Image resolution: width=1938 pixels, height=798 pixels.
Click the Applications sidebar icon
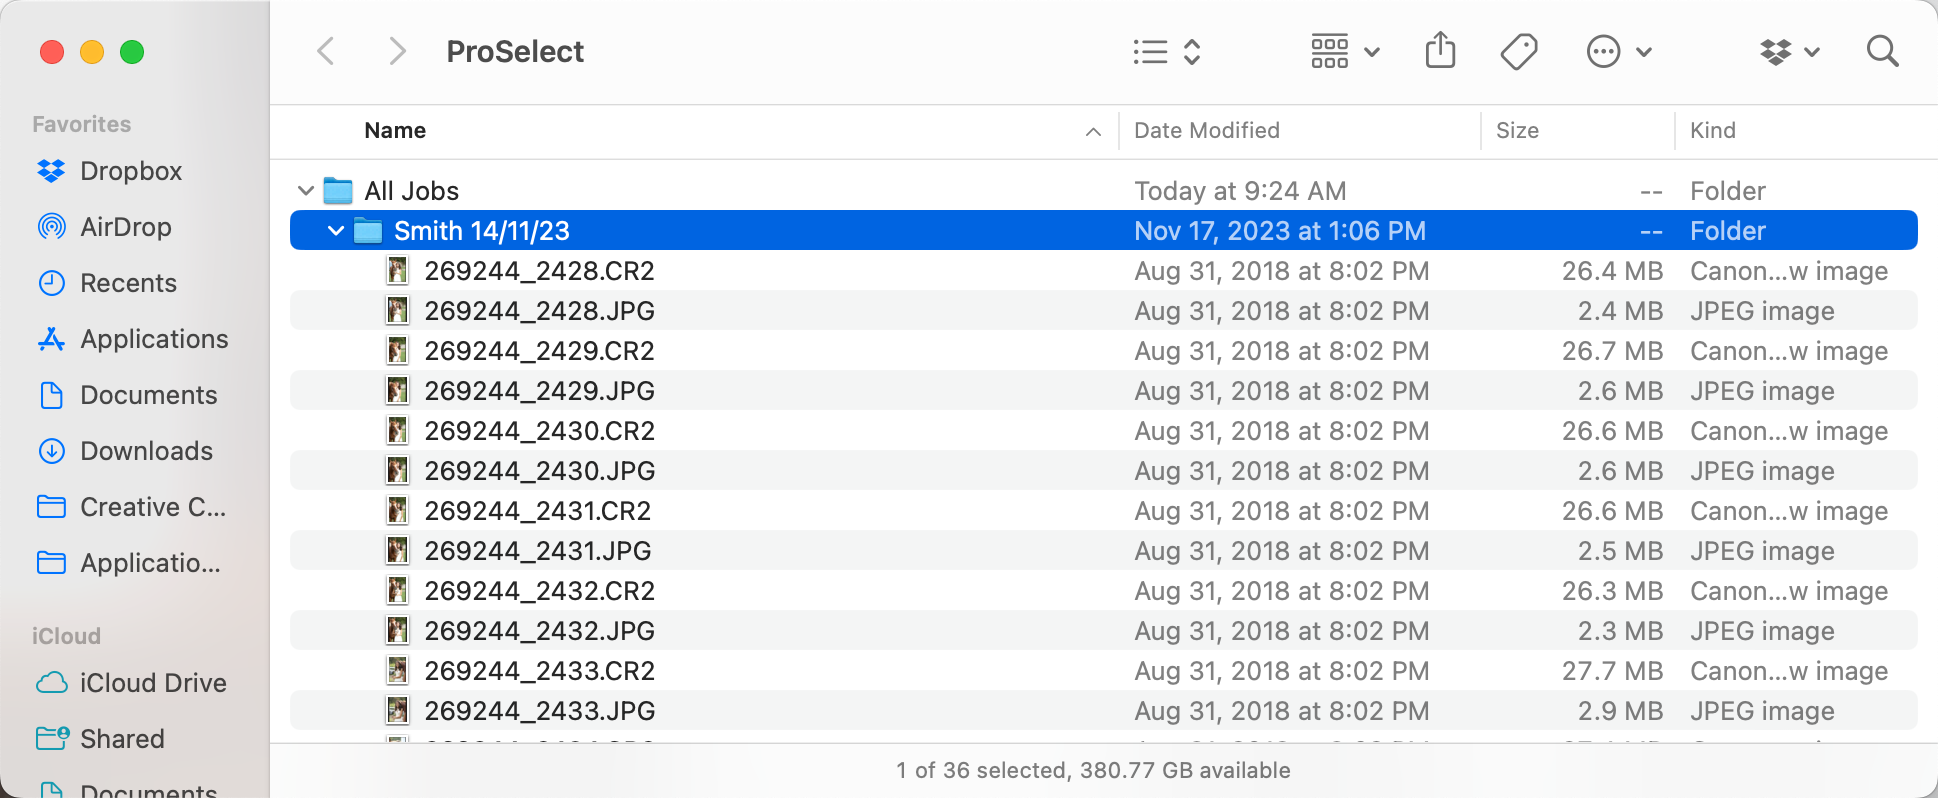(51, 339)
